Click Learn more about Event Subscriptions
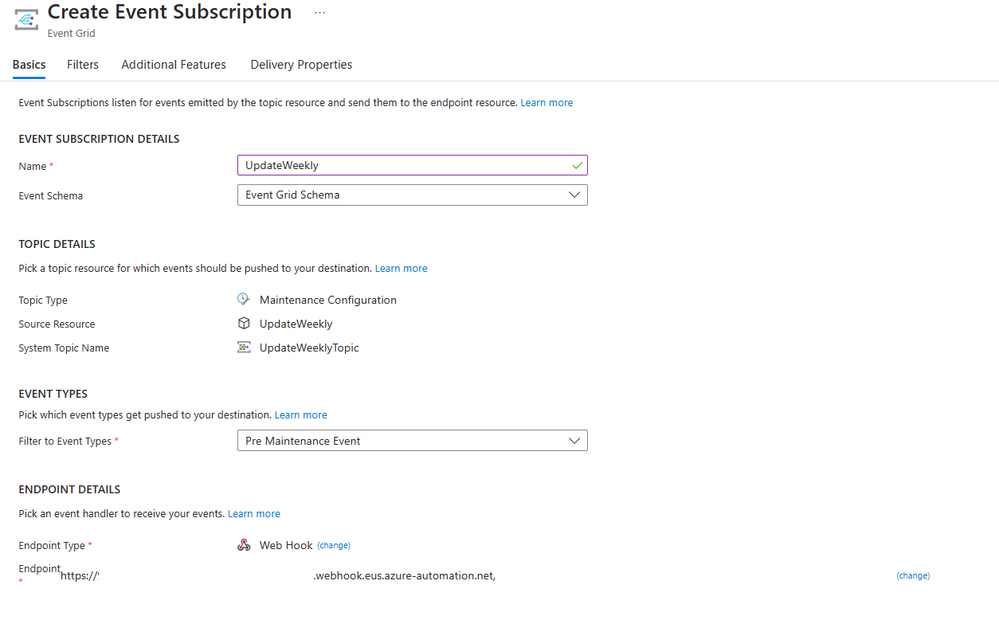The image size is (999, 617). coord(547,103)
